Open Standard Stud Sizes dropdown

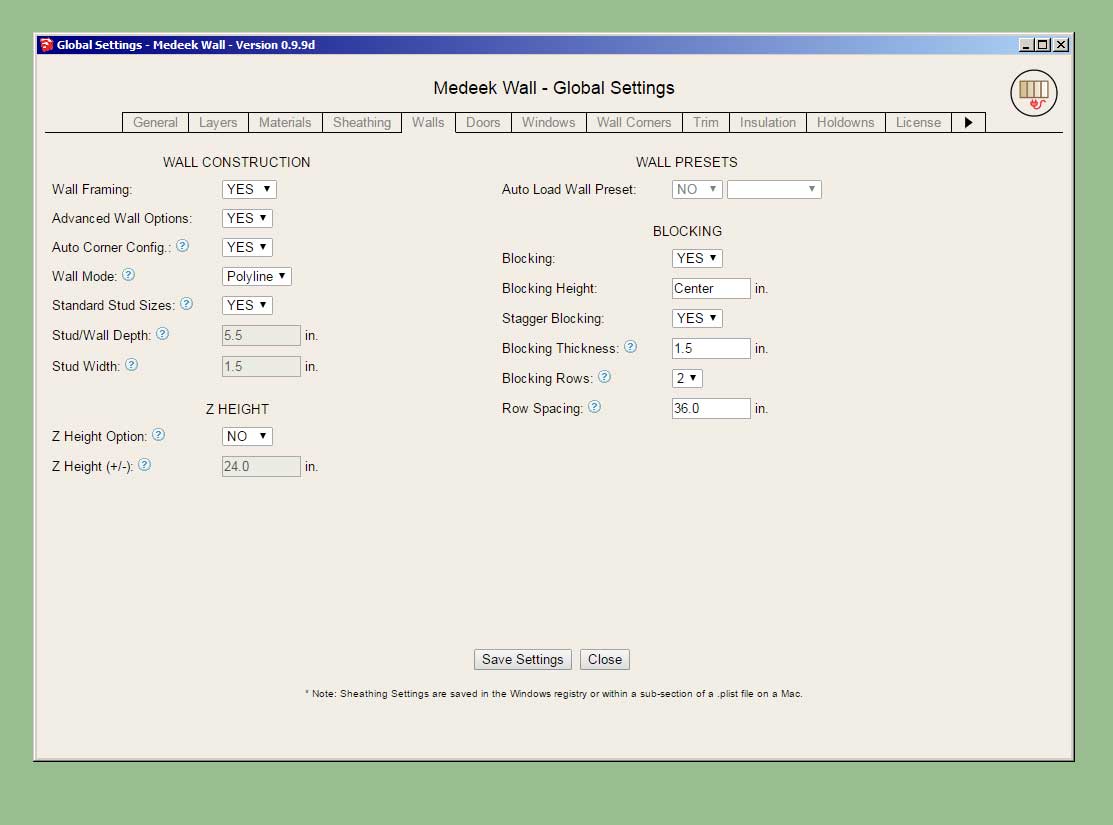click(x=247, y=305)
